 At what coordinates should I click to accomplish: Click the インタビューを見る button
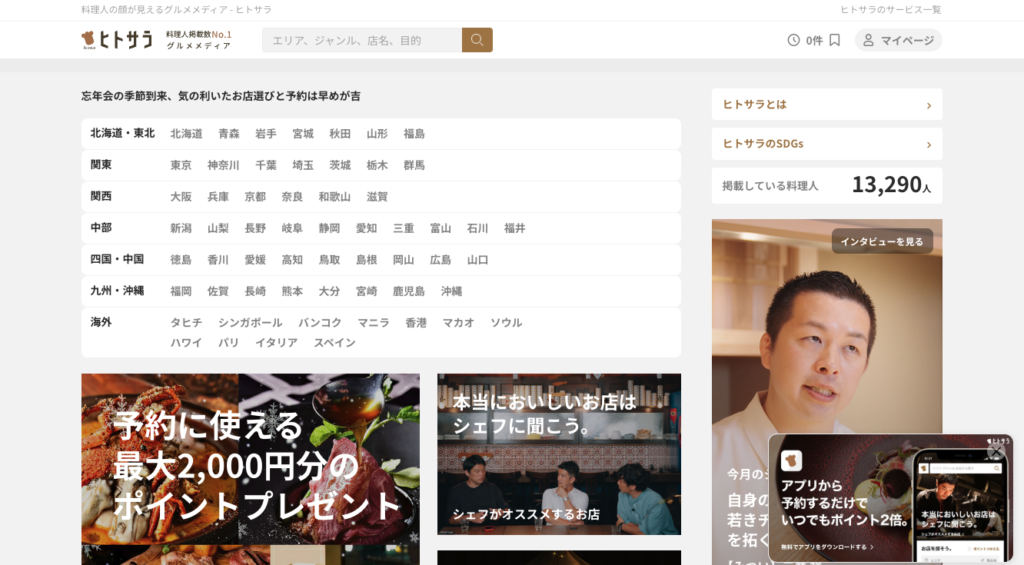[x=881, y=241]
